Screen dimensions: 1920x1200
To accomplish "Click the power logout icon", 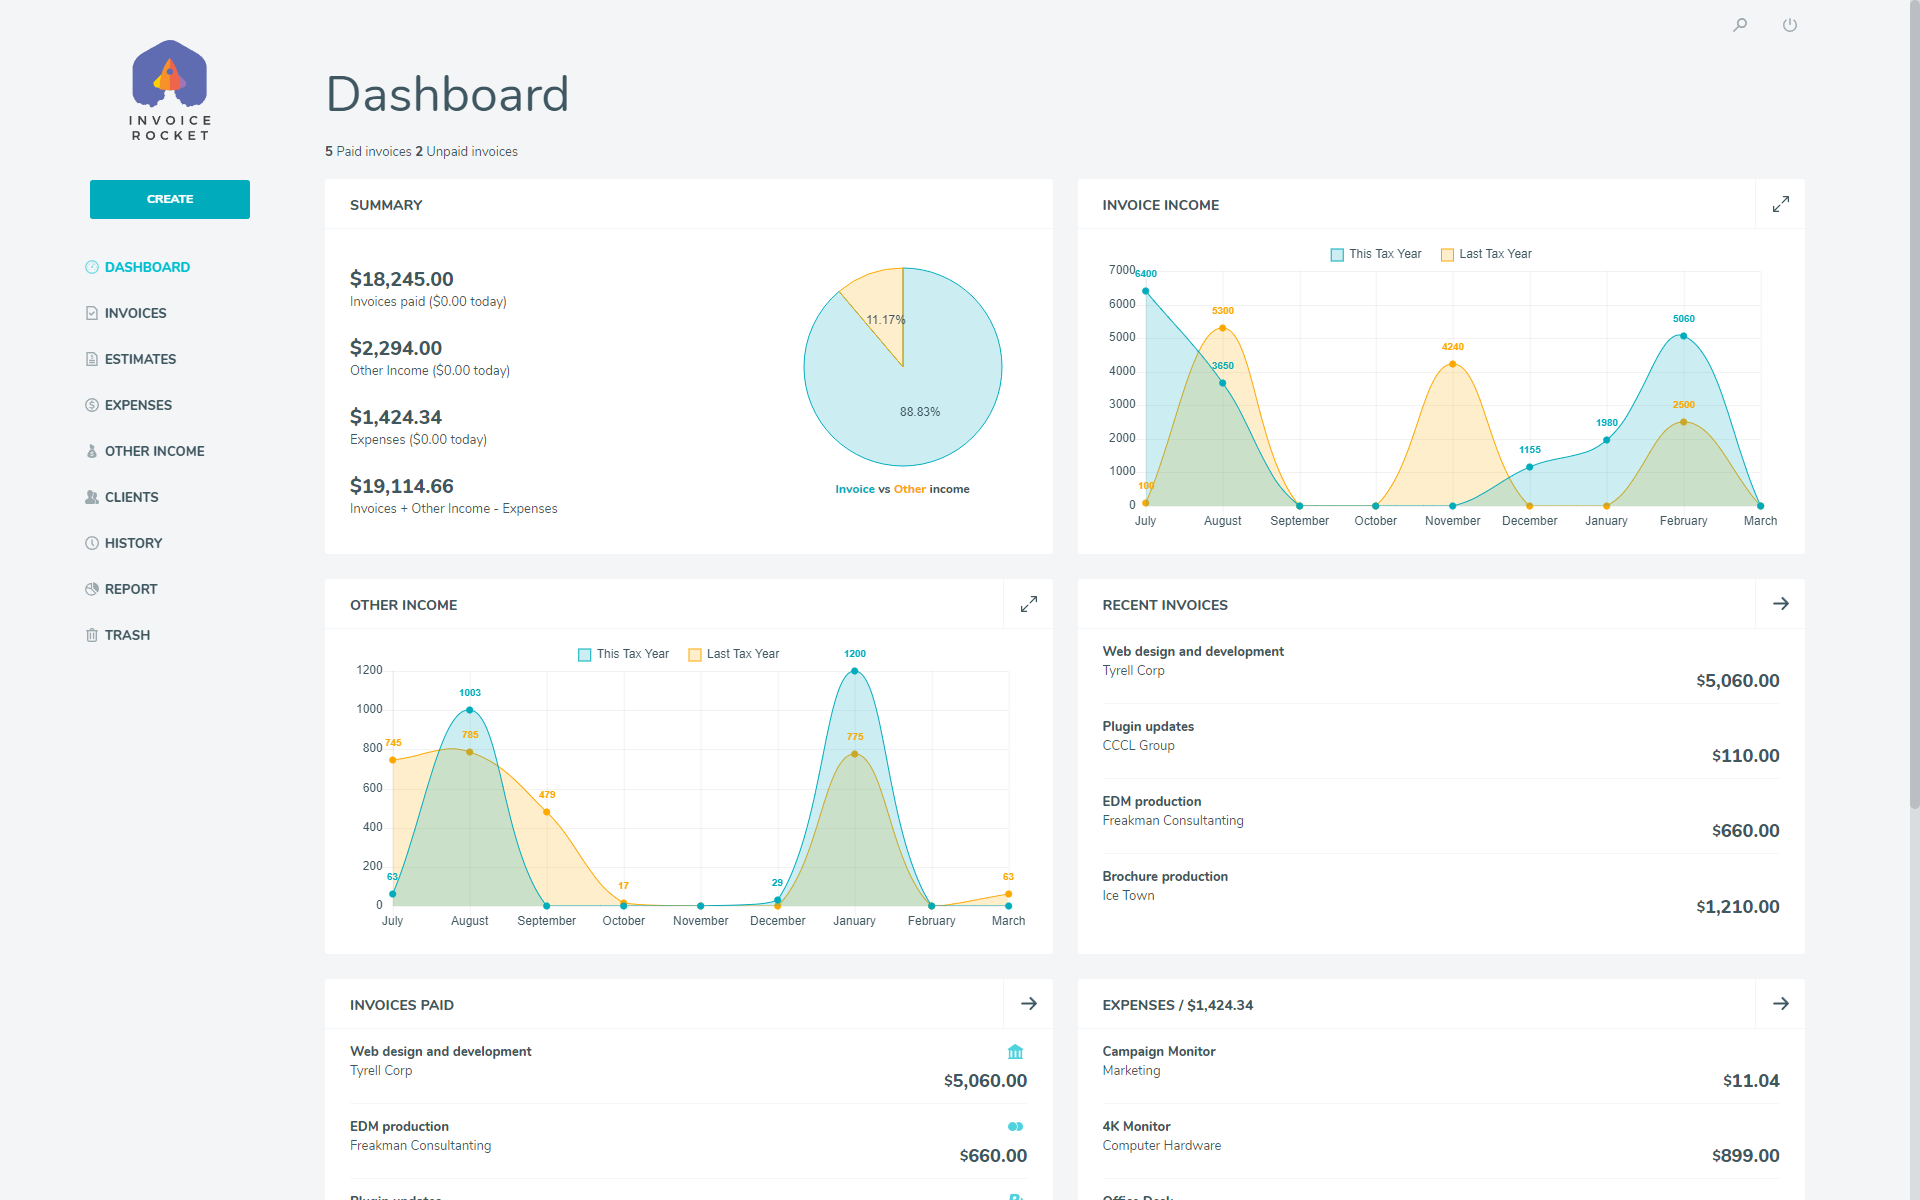I will tap(1790, 25).
